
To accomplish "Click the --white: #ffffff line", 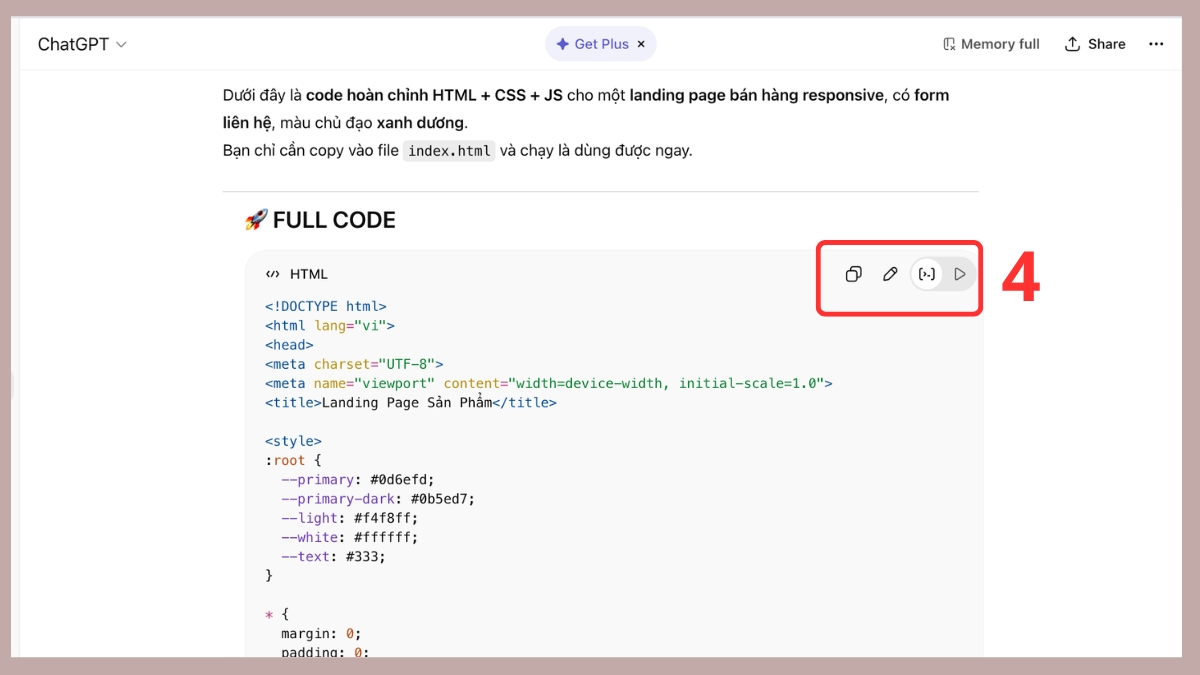I will point(350,537).
